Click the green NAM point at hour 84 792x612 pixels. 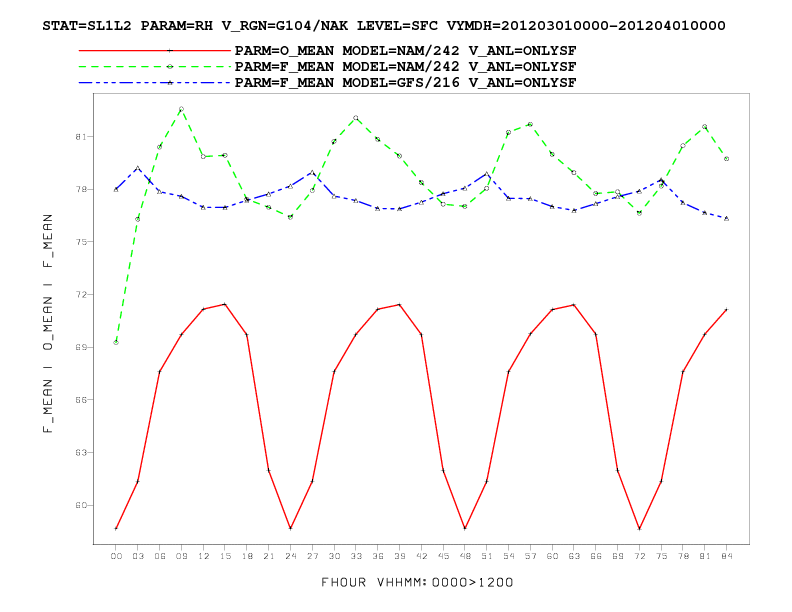[x=726, y=159]
